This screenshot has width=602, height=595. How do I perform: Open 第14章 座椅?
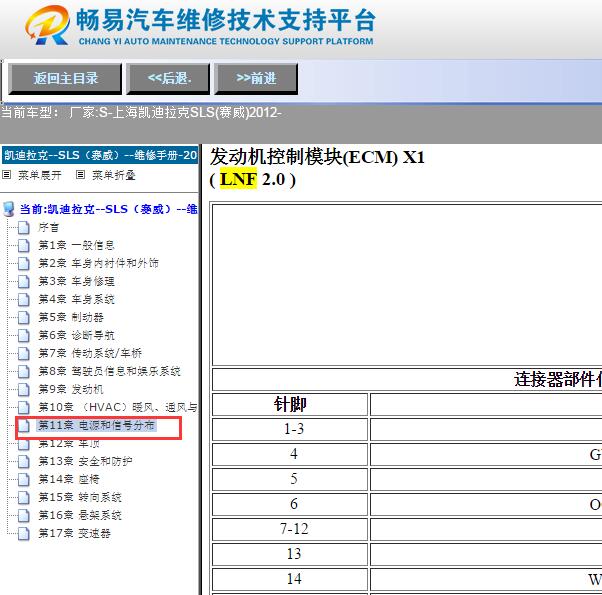click(x=68, y=479)
